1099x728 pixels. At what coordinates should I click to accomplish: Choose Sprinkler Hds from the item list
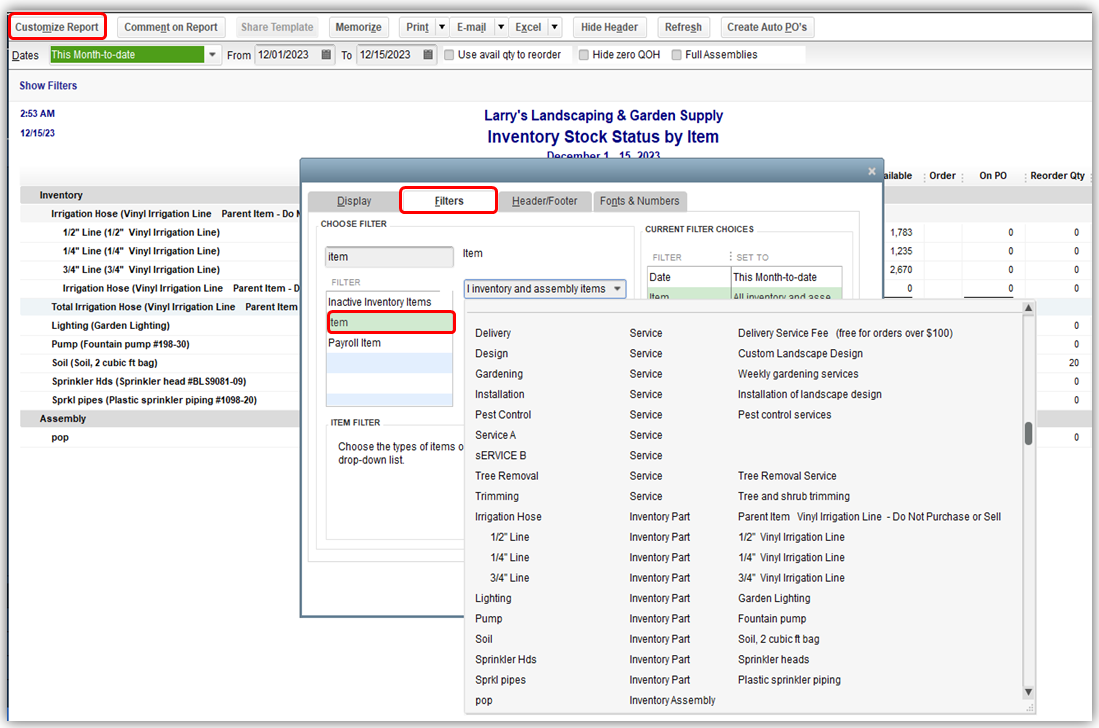(743, 659)
